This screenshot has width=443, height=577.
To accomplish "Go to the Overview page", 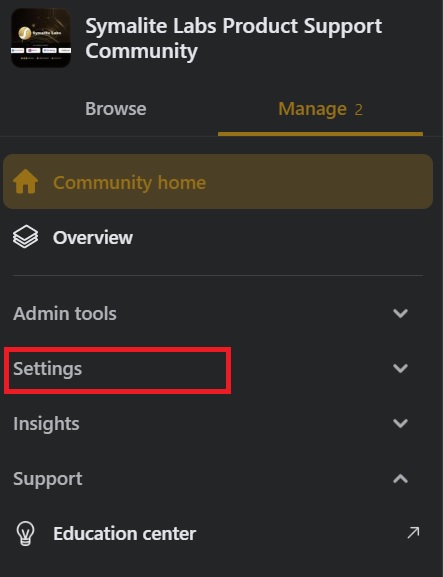I will click(x=93, y=238).
